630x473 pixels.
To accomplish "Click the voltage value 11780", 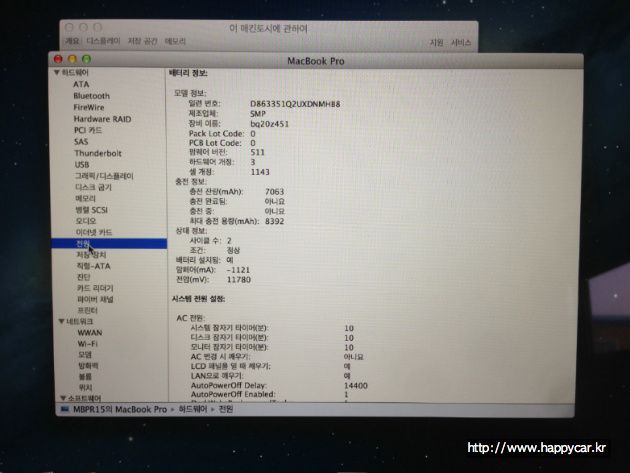I will tap(239, 280).
